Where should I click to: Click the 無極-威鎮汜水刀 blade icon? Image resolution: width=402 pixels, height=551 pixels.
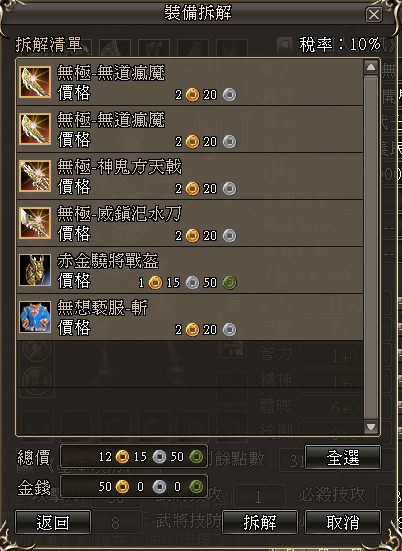tap(35, 223)
